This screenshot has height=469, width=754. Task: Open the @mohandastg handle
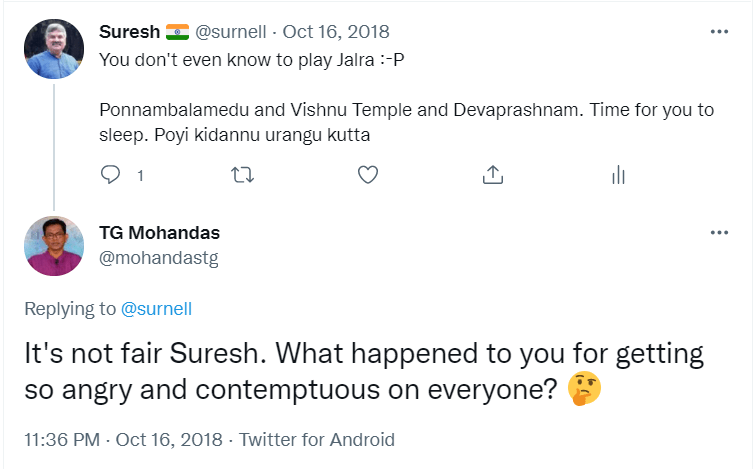(159, 258)
